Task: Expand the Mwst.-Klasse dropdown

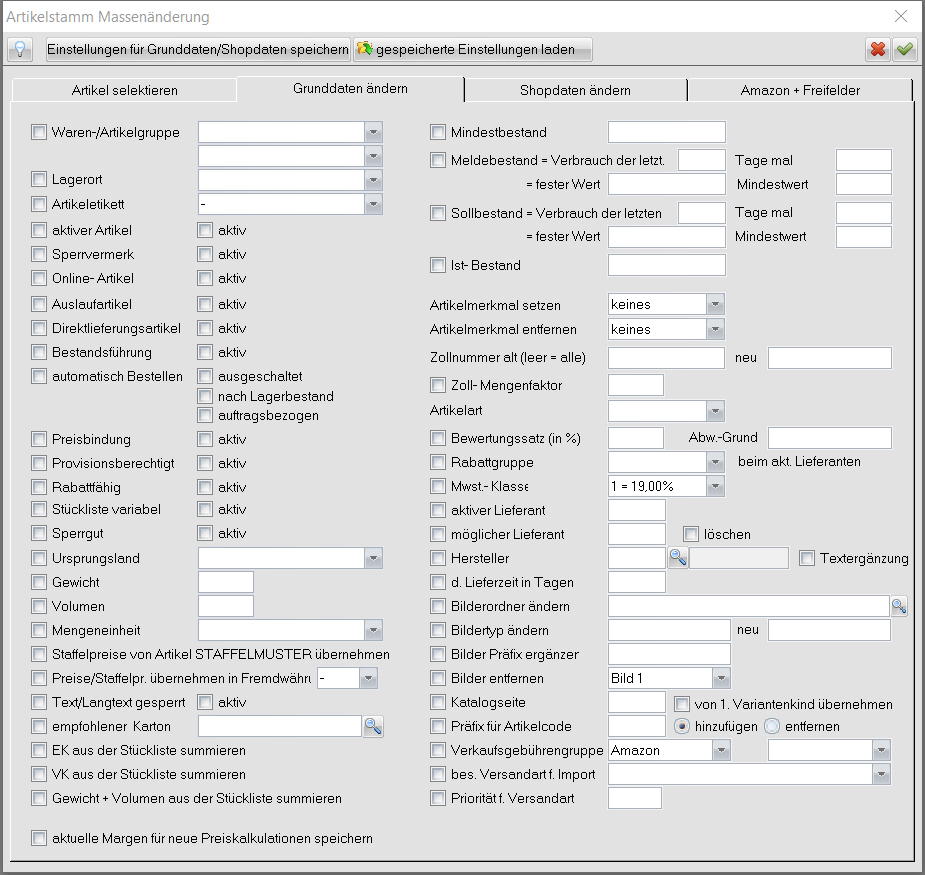Action: pyautogui.click(x=716, y=486)
